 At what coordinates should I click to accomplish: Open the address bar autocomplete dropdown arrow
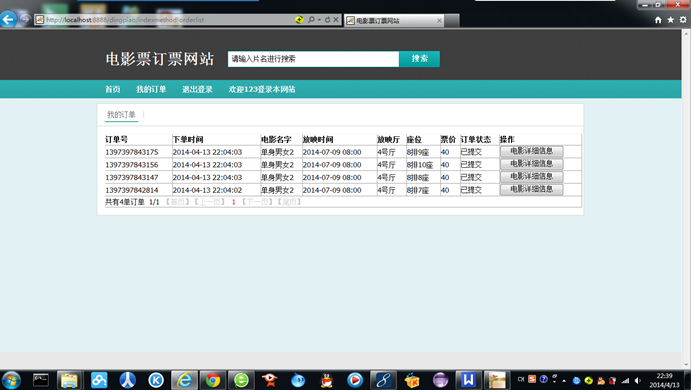coord(319,20)
